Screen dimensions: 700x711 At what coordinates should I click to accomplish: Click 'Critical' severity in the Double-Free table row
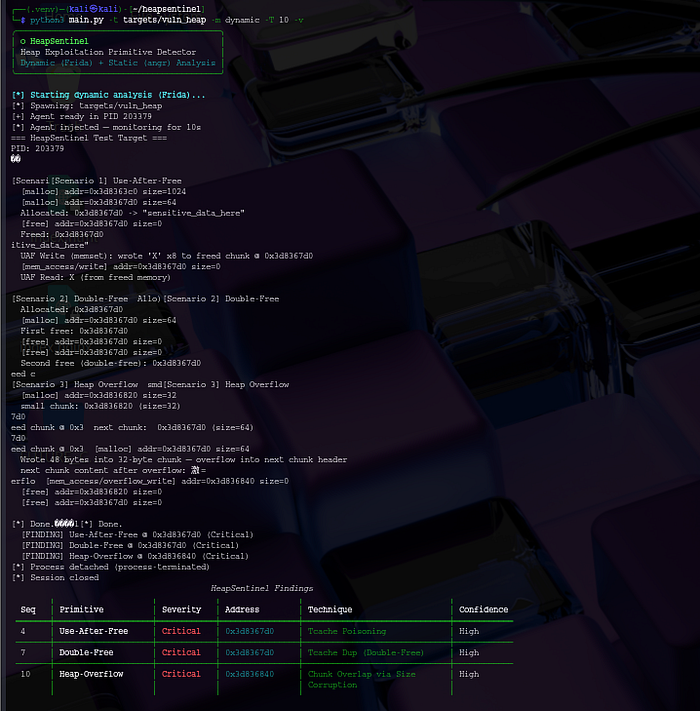(x=181, y=653)
